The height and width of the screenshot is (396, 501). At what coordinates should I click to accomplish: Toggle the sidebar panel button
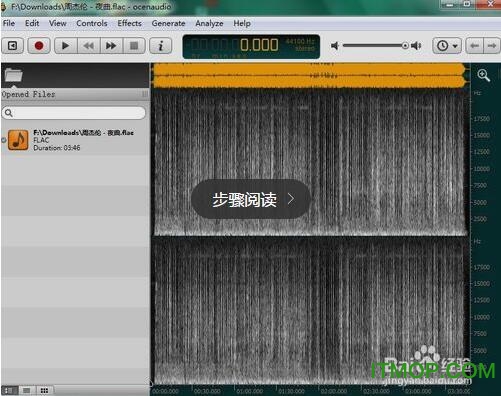pos(13,46)
